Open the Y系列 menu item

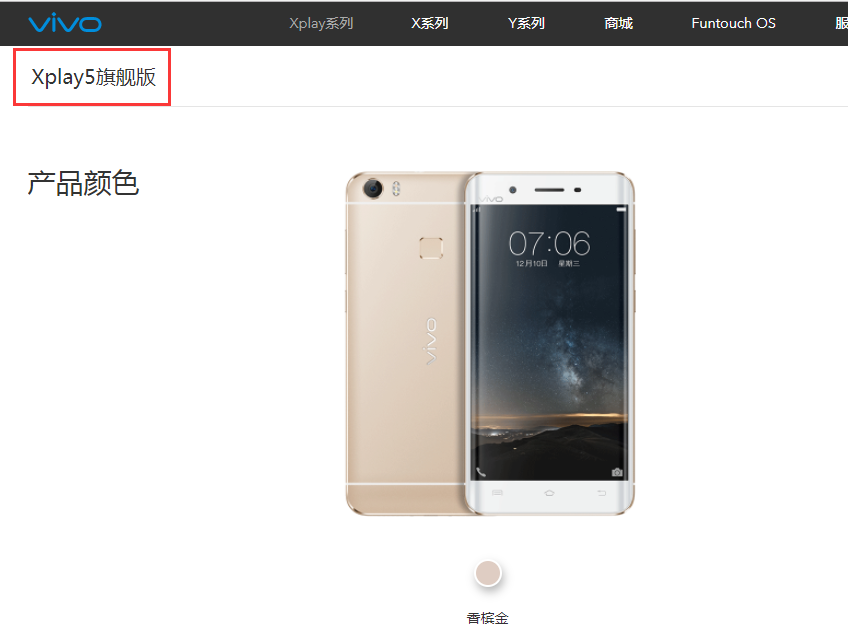(526, 23)
